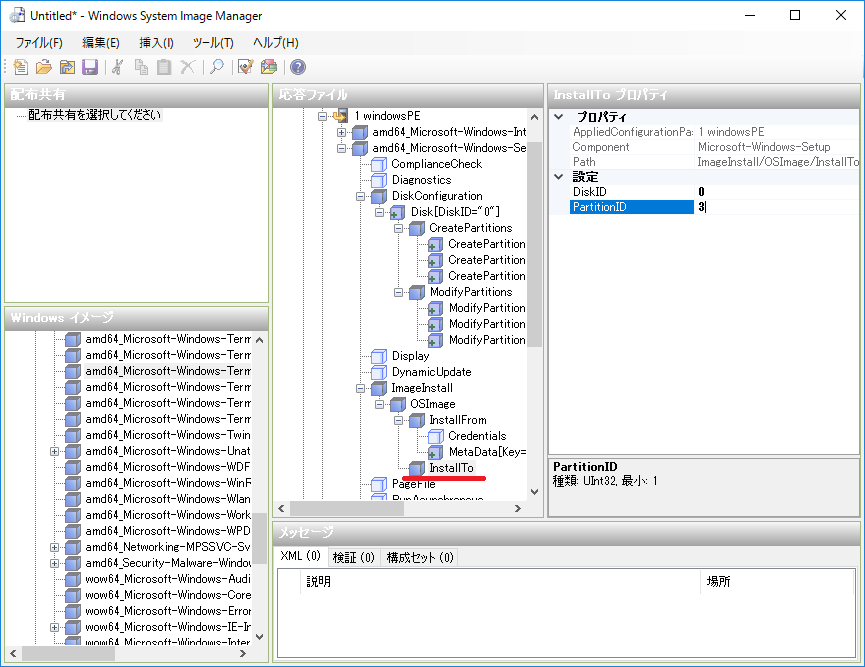Click the close answer file toolbar icon

(67, 67)
